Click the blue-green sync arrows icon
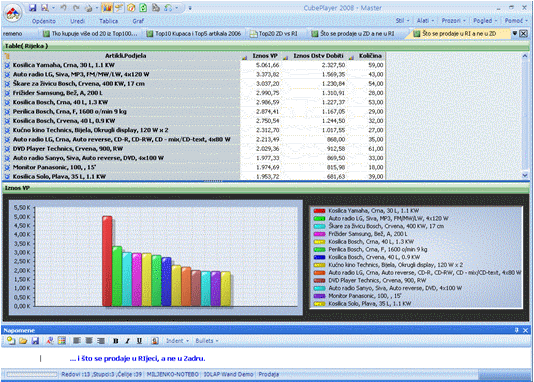 168,8
